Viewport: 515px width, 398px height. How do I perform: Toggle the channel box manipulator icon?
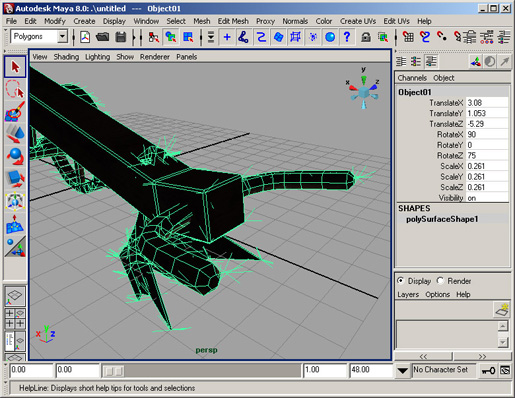coord(476,61)
